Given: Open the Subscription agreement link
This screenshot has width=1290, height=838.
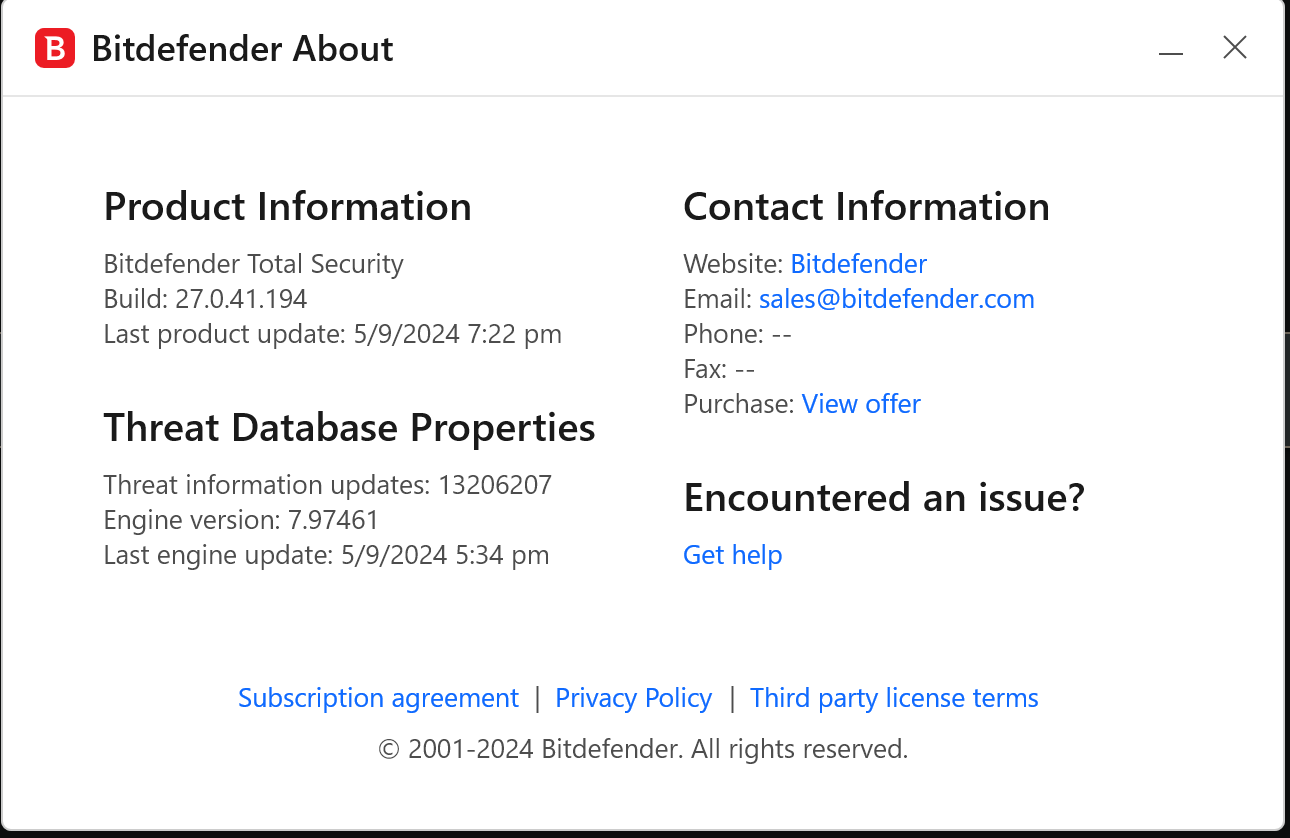Looking at the screenshot, I should click(x=378, y=698).
